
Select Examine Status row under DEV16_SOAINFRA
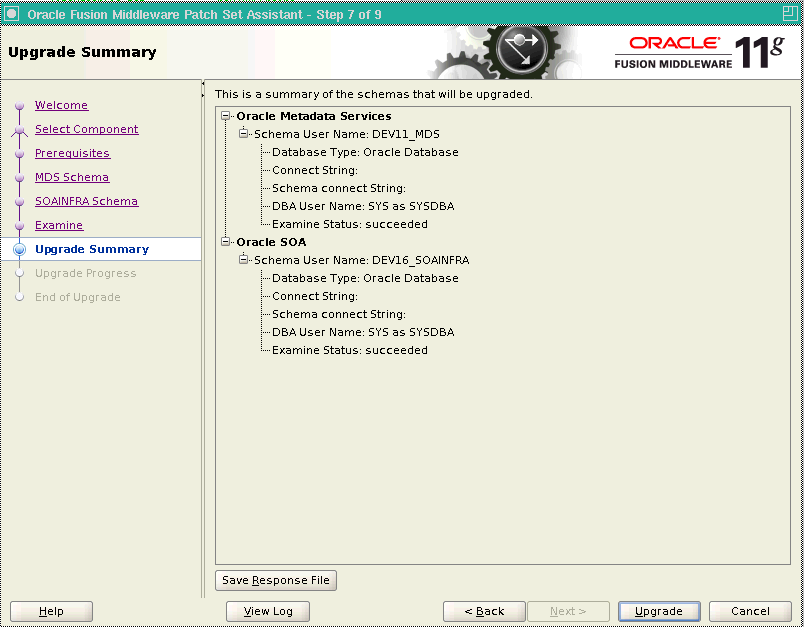click(350, 350)
